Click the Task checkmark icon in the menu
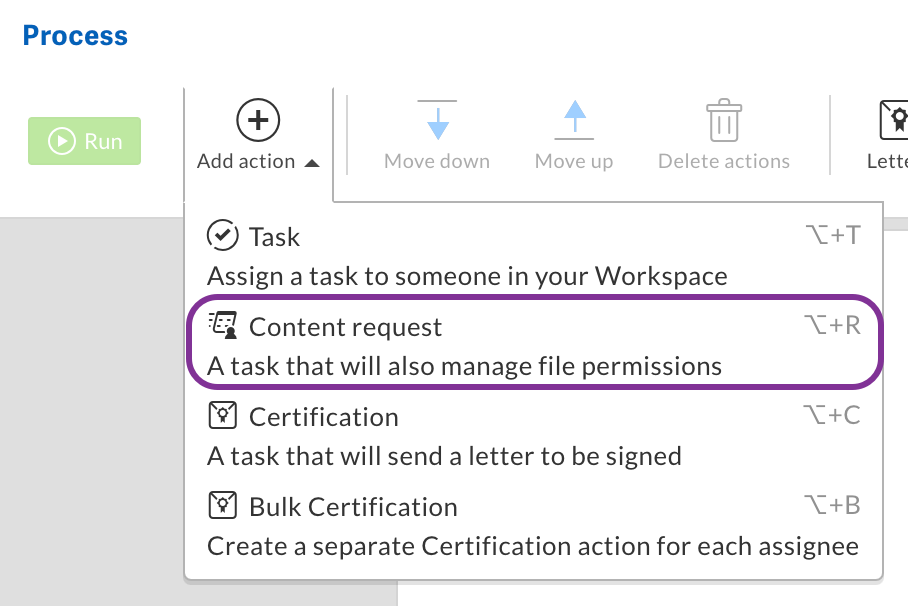908x606 pixels. pyautogui.click(x=224, y=236)
